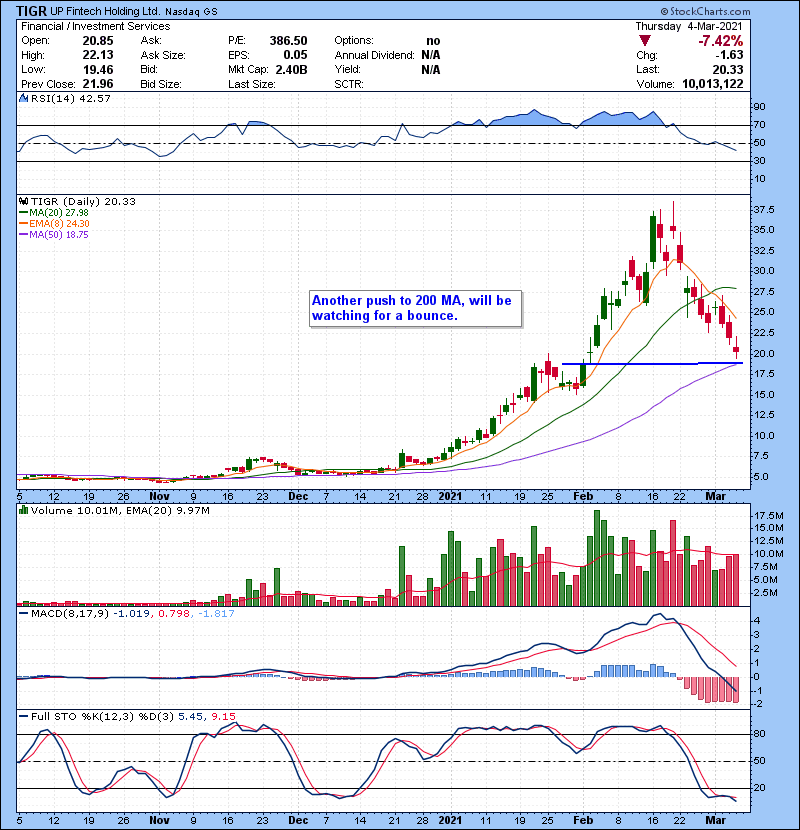Viewport: 800px width, 830px height.
Task: Select the MA(20) 27.98 legend entry
Action: 54,212
